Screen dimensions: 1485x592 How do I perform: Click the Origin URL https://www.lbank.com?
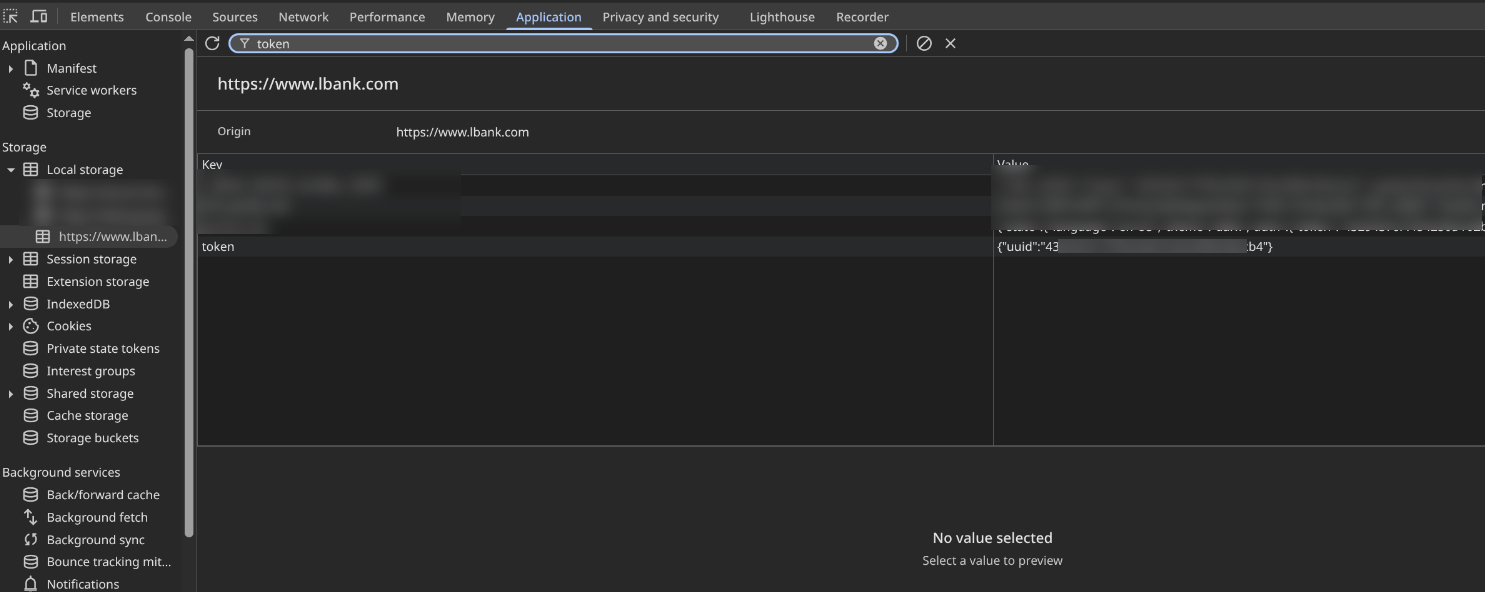(462, 132)
